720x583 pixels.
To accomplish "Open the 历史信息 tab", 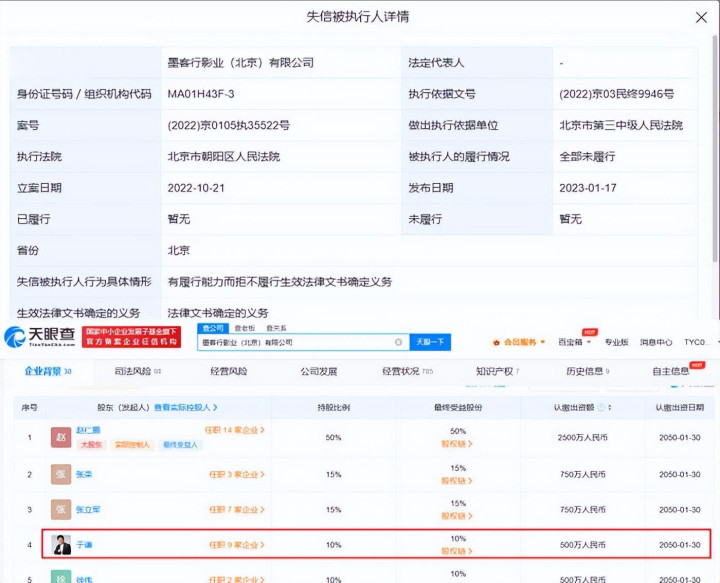I will click(585, 371).
